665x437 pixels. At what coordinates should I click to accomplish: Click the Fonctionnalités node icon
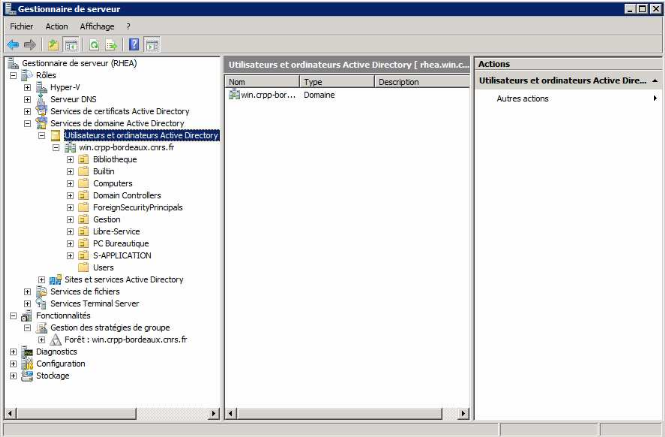coord(27,316)
